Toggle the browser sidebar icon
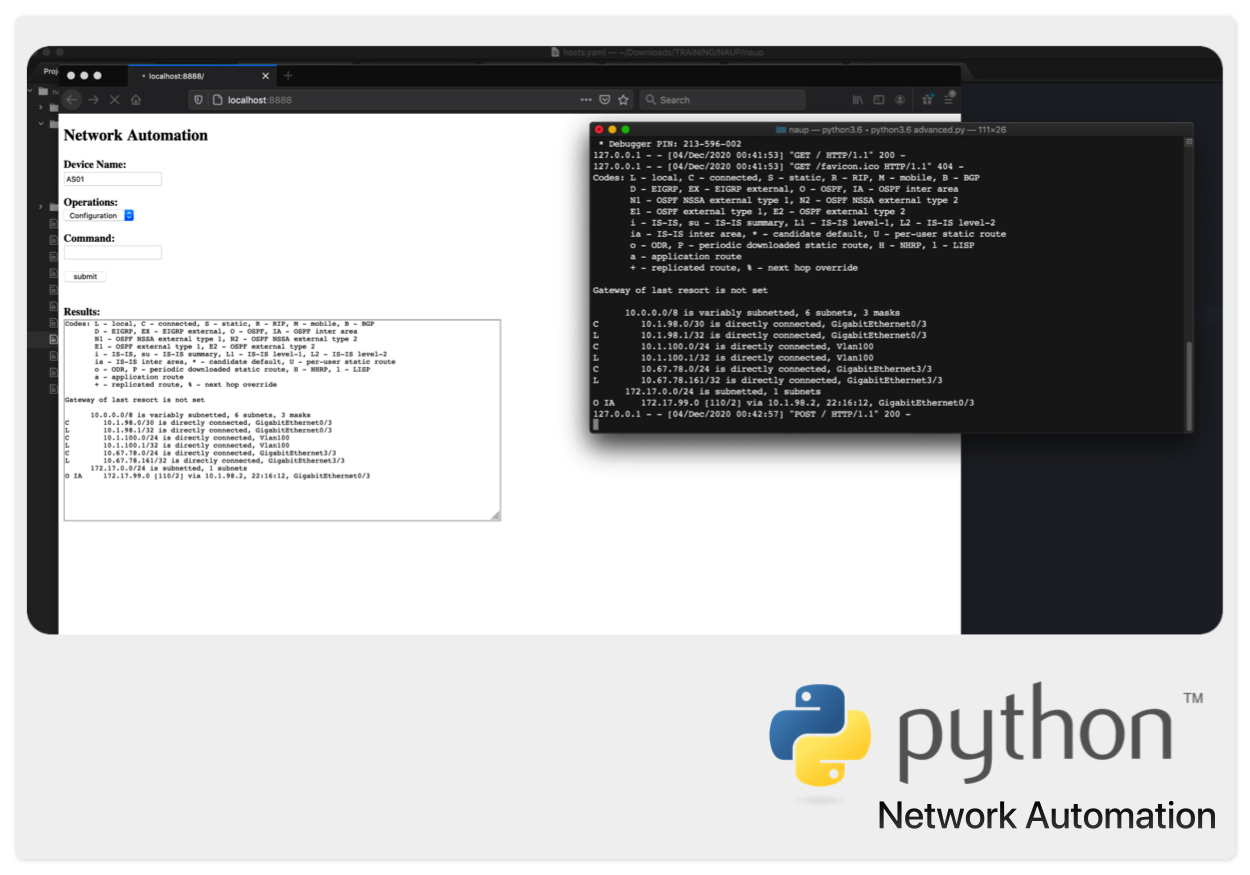Screen dimensions: 1250x875 pyautogui.click(x=879, y=100)
